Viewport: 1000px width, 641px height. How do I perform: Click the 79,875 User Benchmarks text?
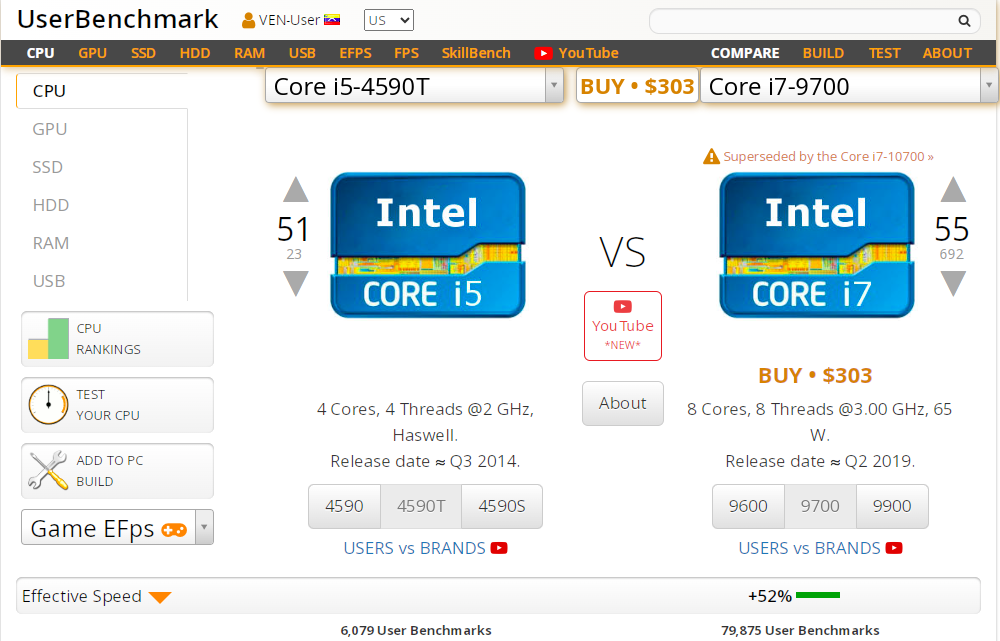point(800,630)
